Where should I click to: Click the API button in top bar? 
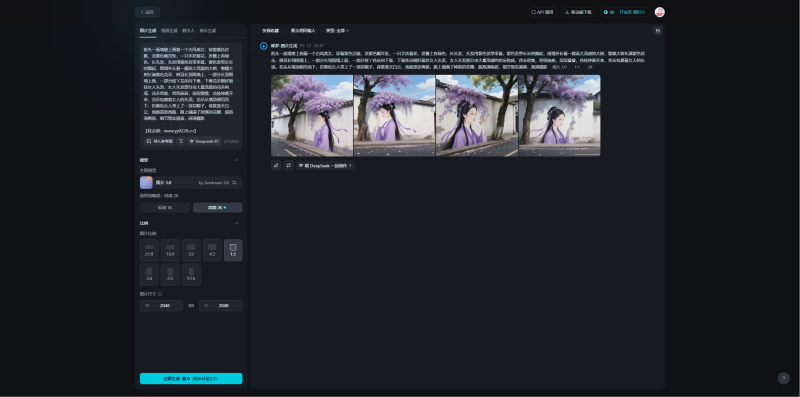click(x=542, y=12)
